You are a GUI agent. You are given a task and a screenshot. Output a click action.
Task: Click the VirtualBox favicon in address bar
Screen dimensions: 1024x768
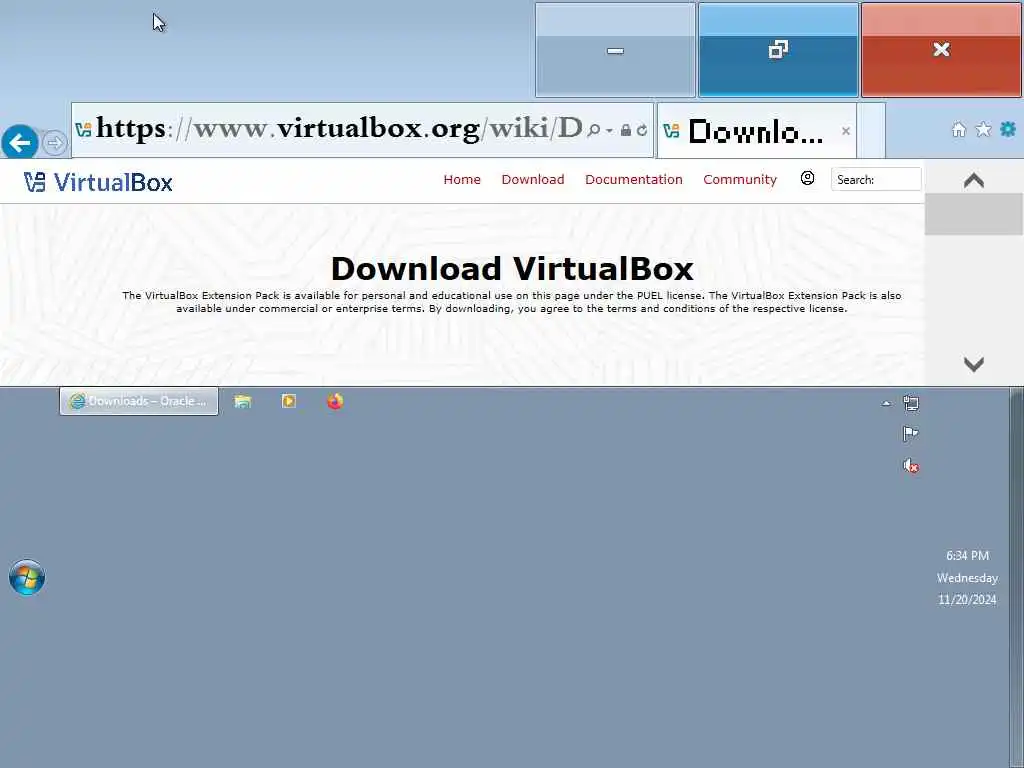tap(83, 129)
